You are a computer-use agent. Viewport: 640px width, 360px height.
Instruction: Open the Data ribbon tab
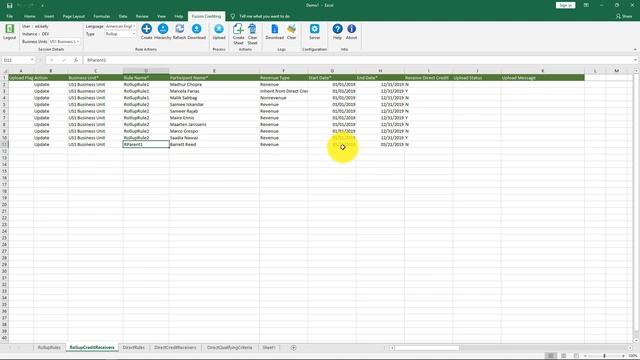(x=123, y=16)
